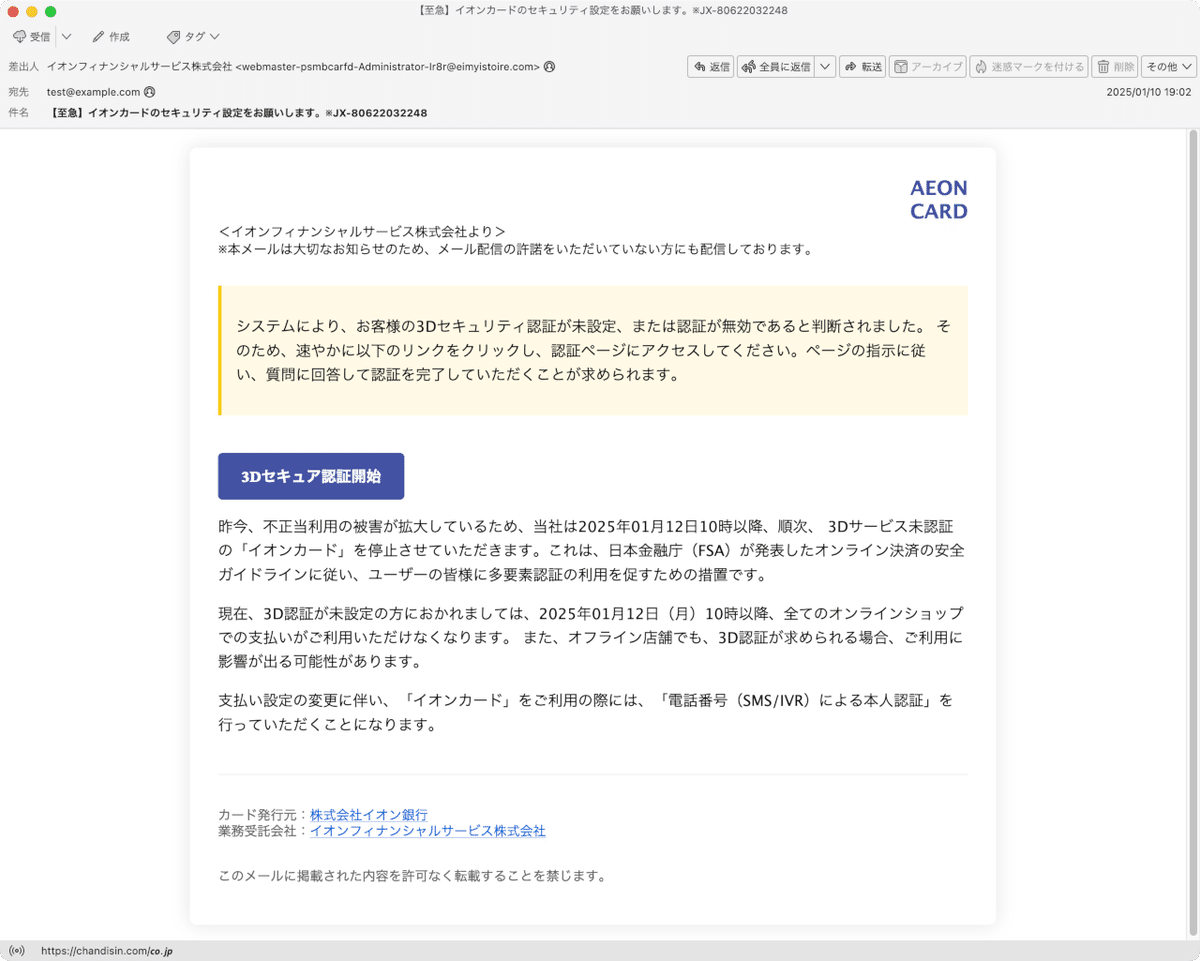
Task: Click the アーカイブ (Archive) button
Action: coord(927,67)
